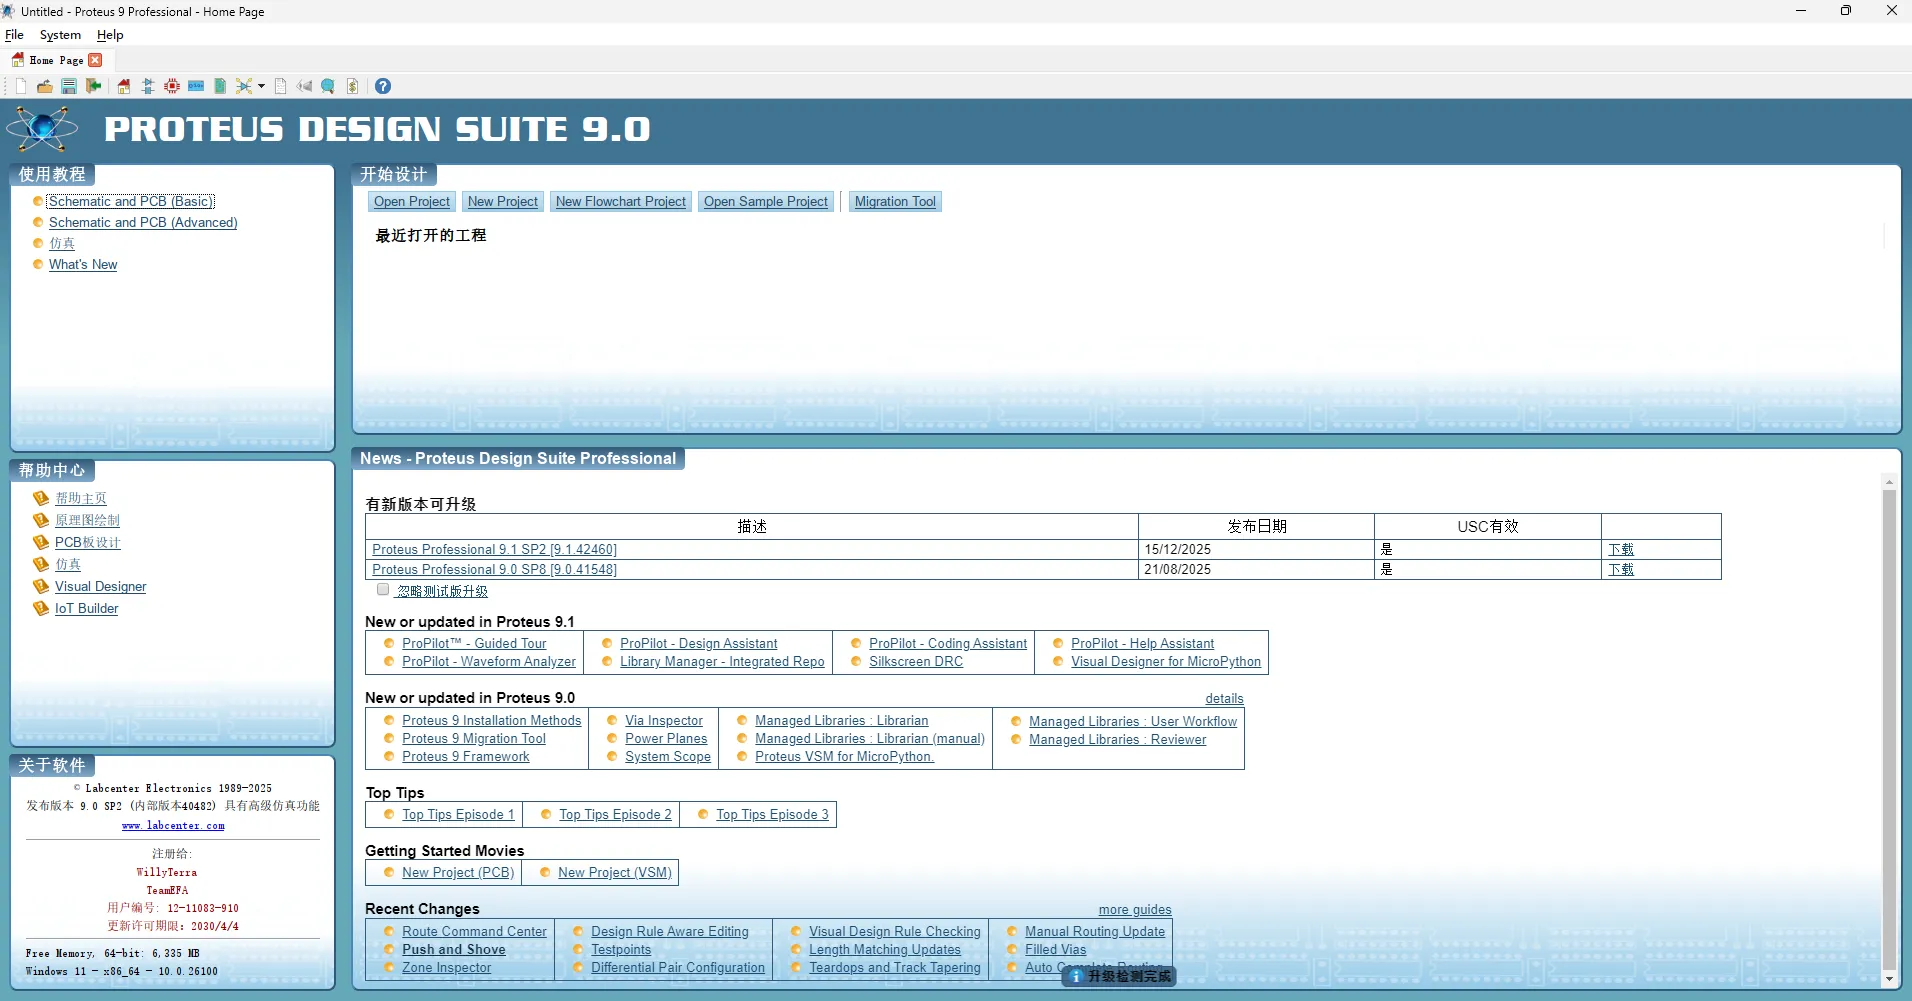Open the System menu
Viewport: 1912px width, 1001px height.
click(60, 35)
